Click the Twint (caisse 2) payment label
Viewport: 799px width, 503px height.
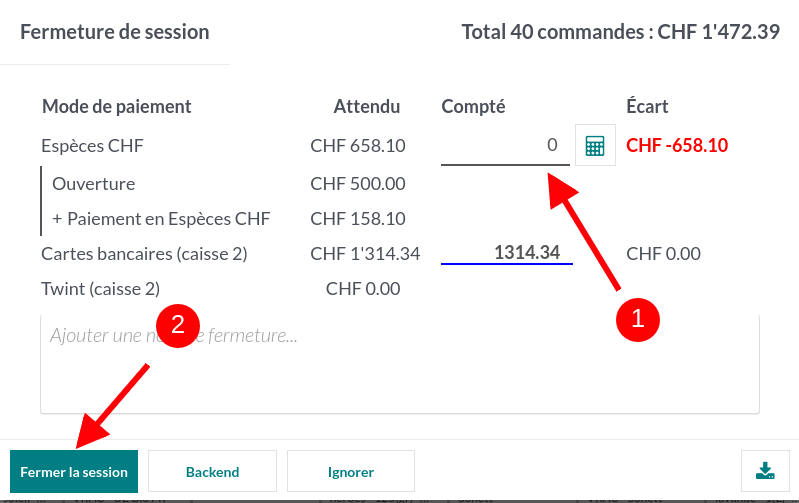click(x=100, y=289)
